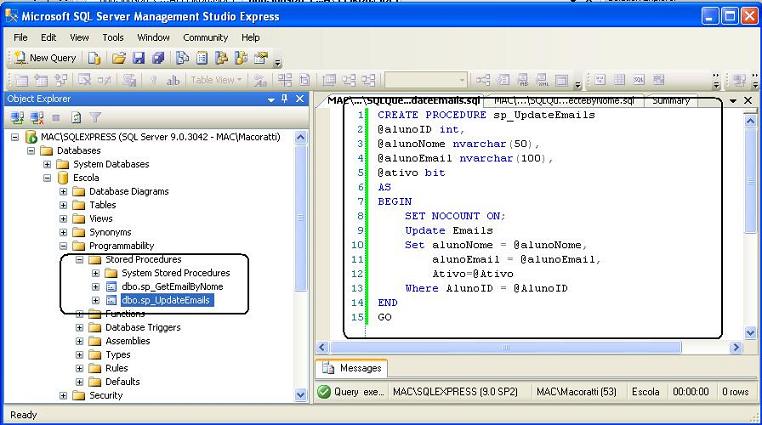Save the current query with the floppy icon

(x=139, y=58)
